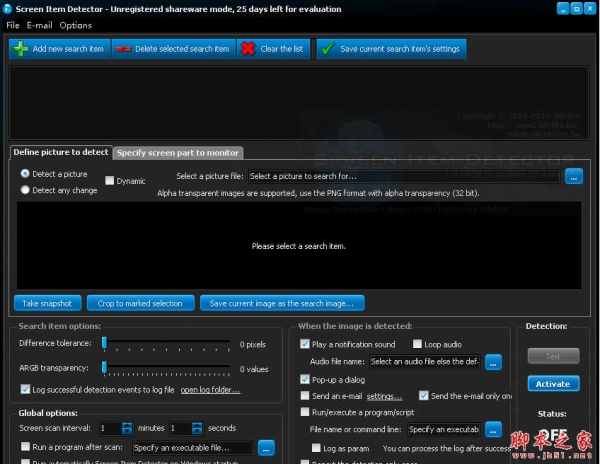Click the seconds spinner arrows for scan interval
Screen dimensions: 600x464
[x=197, y=428]
